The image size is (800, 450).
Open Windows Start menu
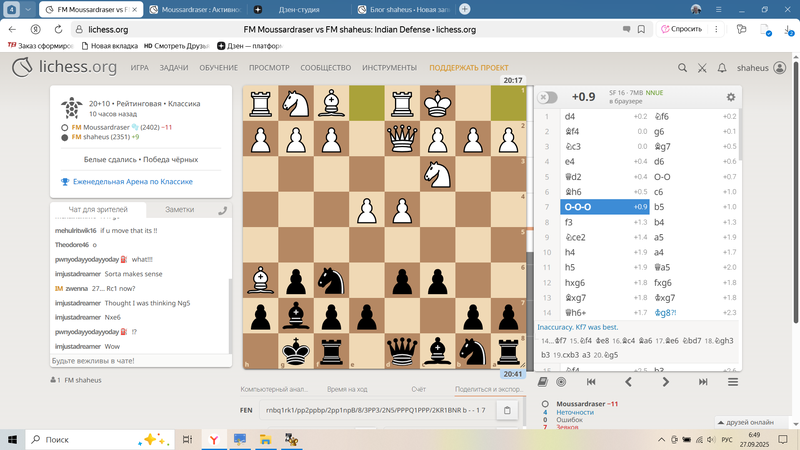12,439
